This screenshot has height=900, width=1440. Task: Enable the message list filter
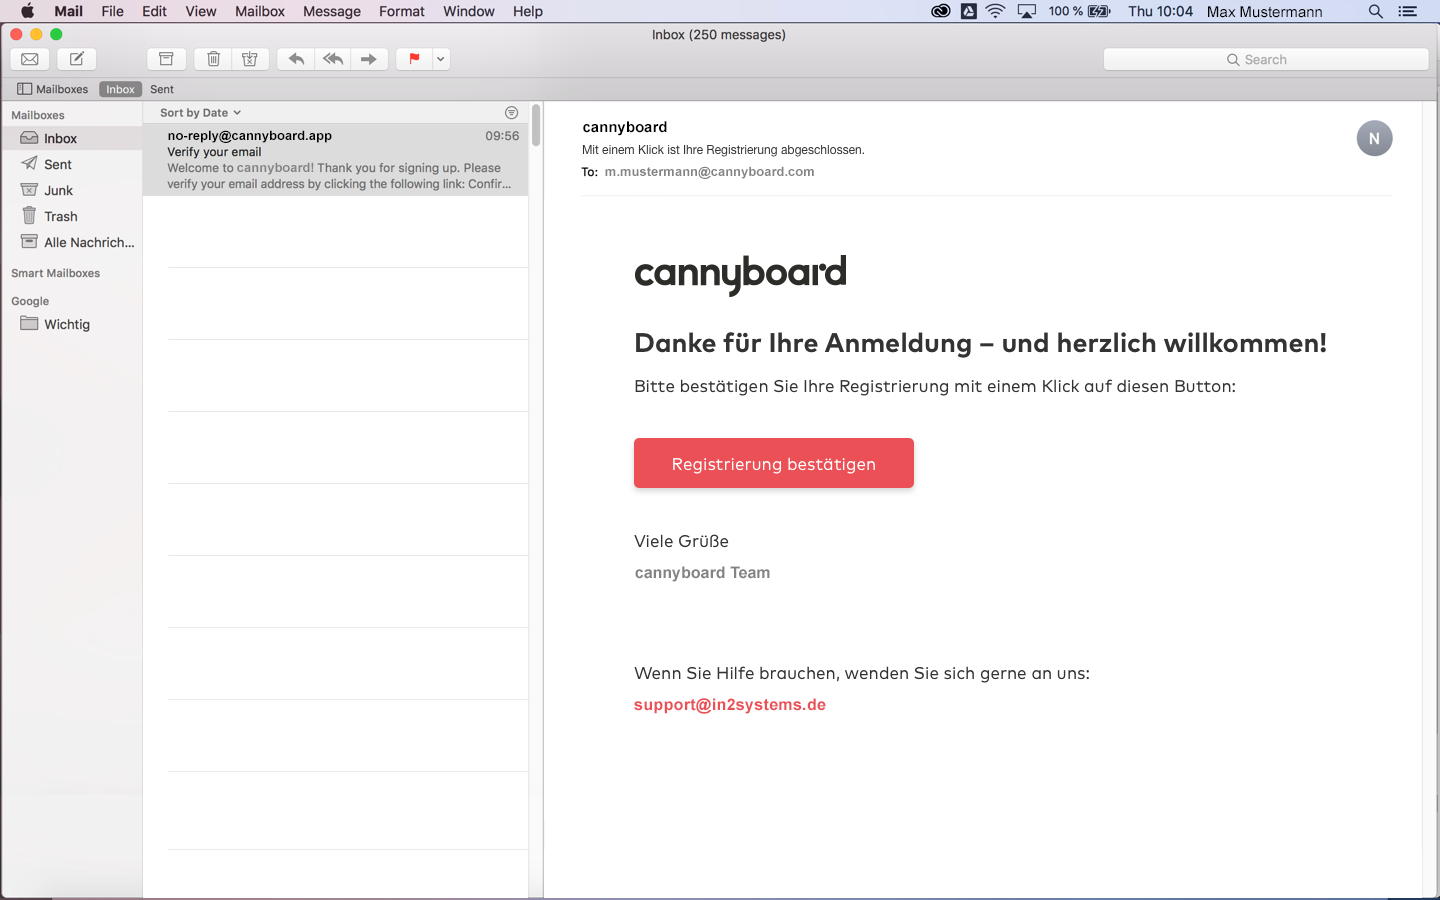(x=511, y=112)
